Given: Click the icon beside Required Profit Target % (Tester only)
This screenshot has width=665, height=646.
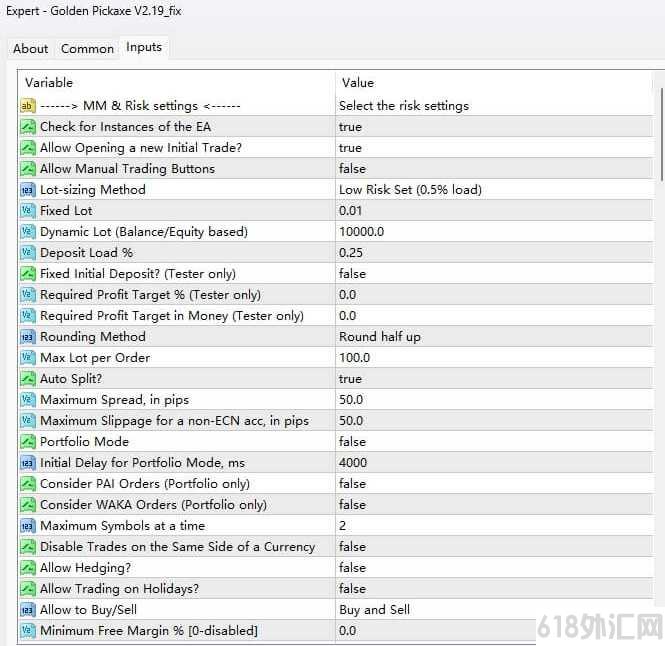Looking at the screenshot, I should pyautogui.click(x=28, y=295).
